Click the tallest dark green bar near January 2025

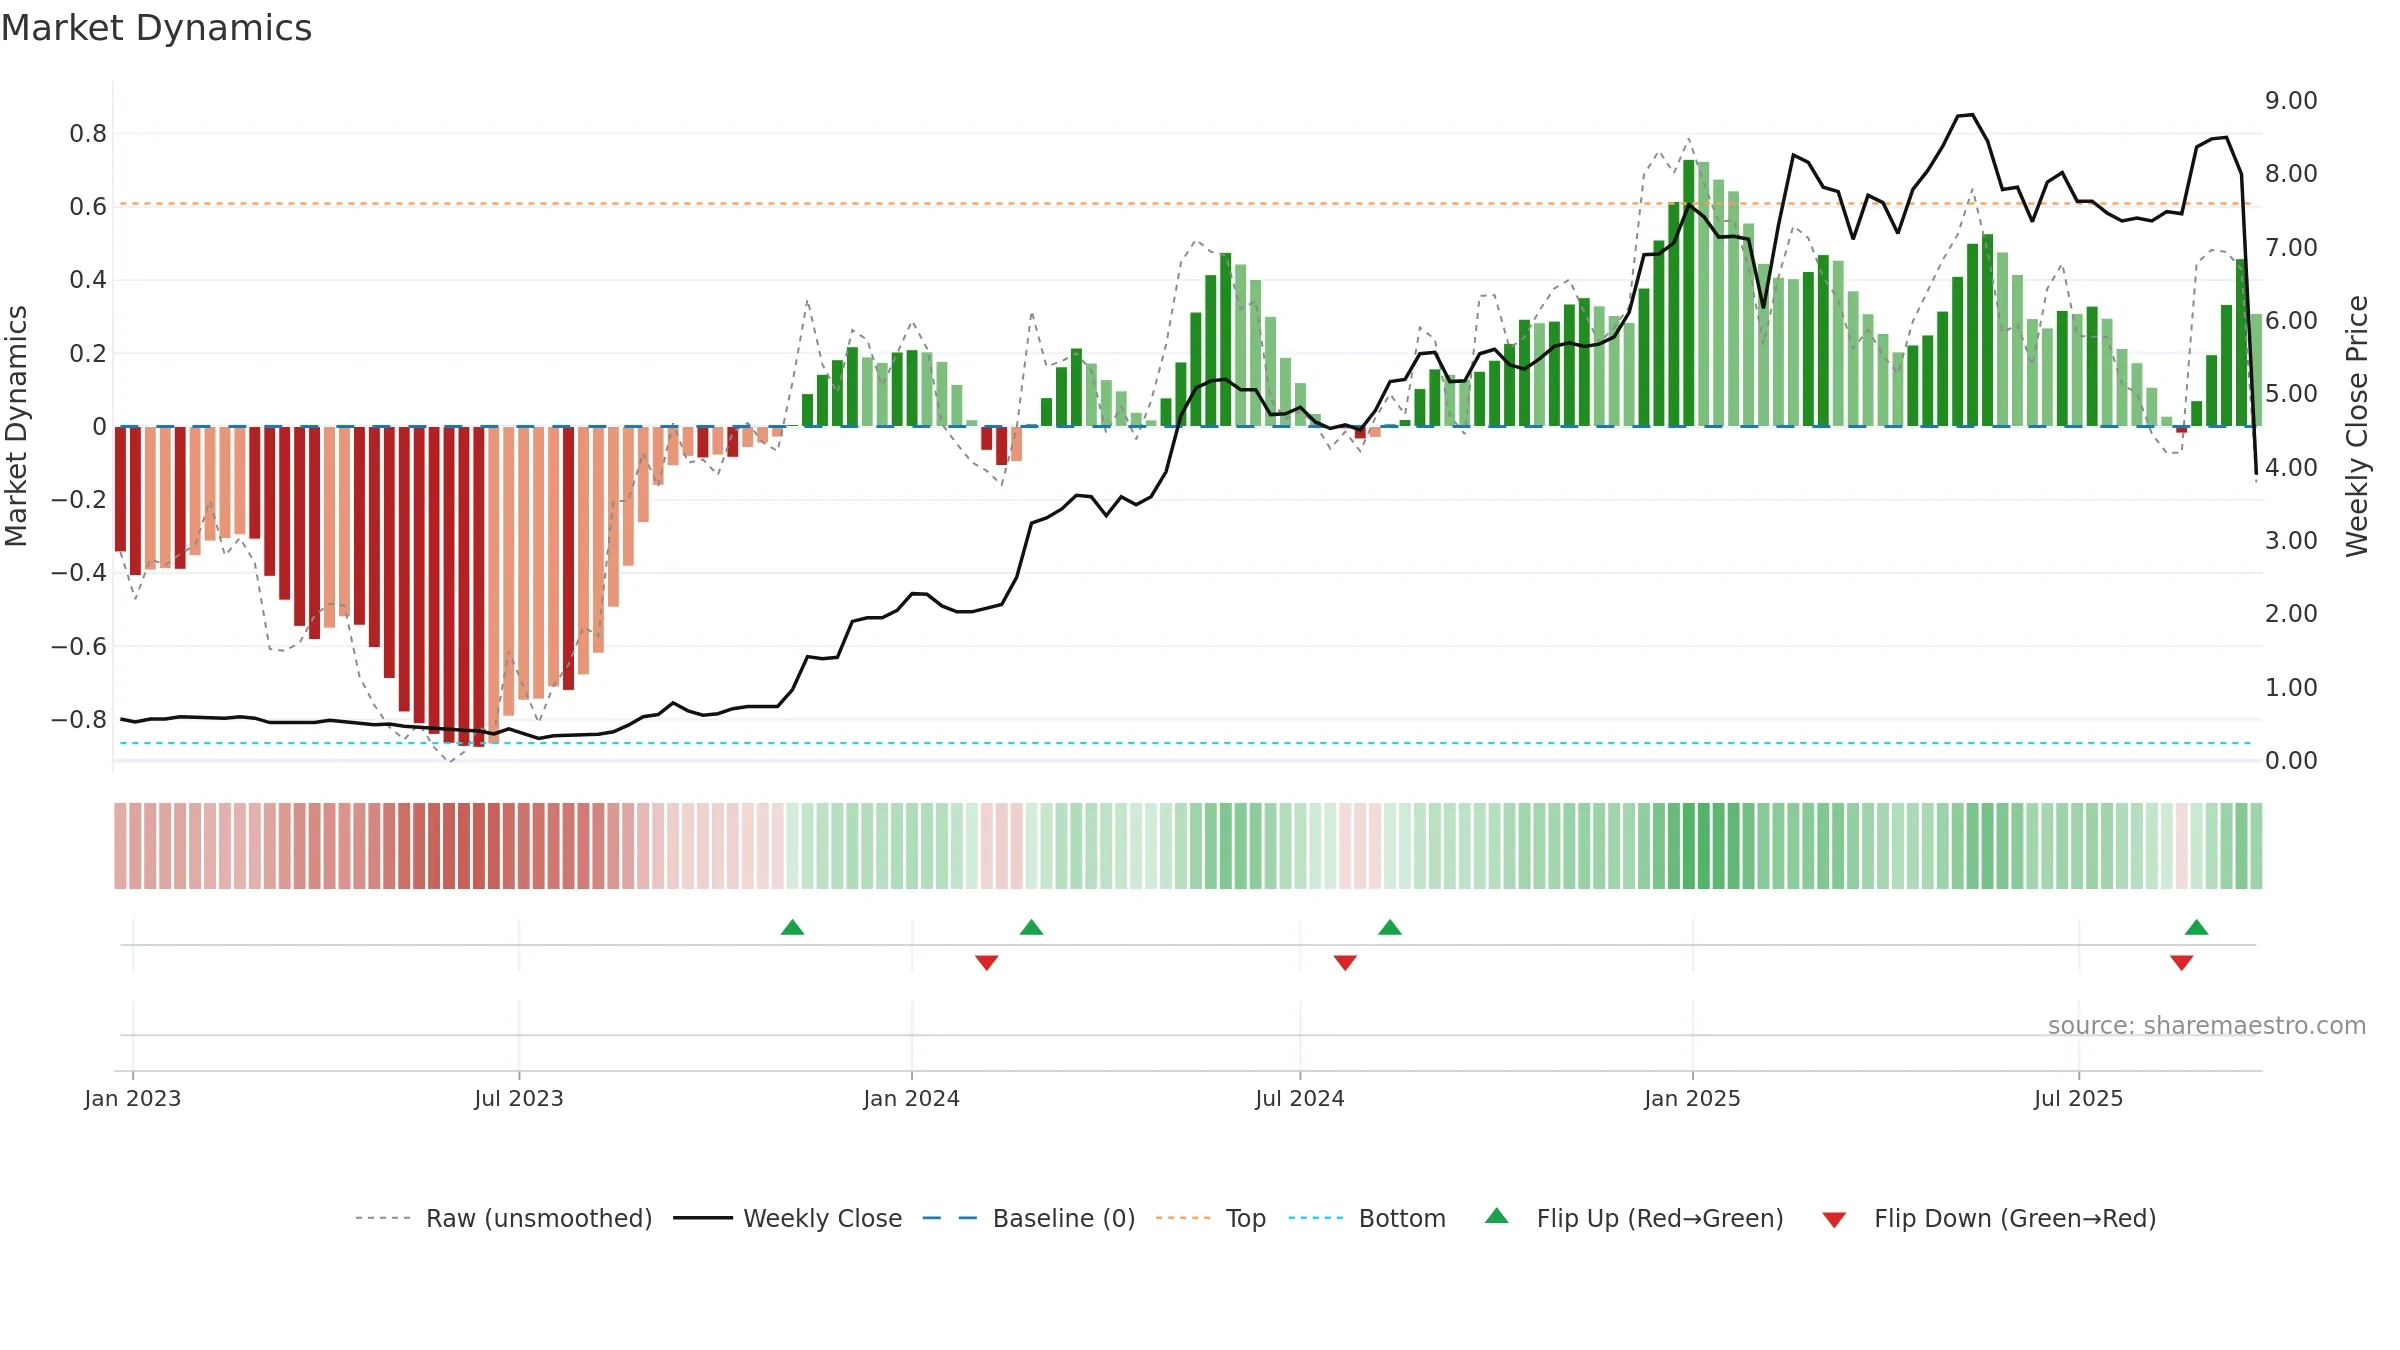click(1689, 293)
